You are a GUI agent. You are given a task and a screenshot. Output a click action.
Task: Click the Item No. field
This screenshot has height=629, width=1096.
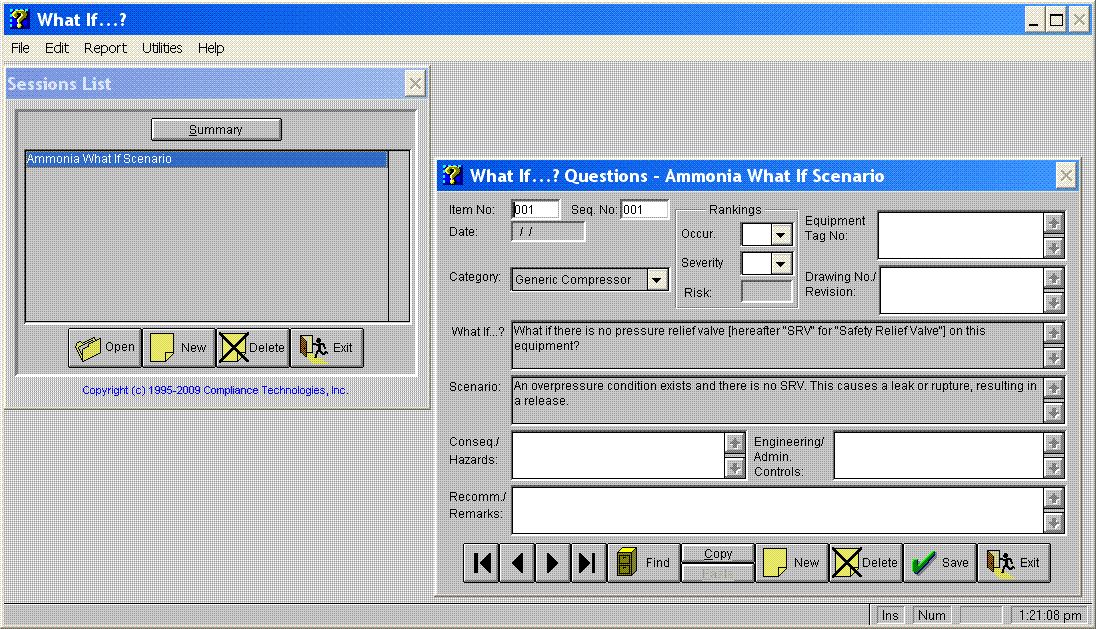point(536,210)
